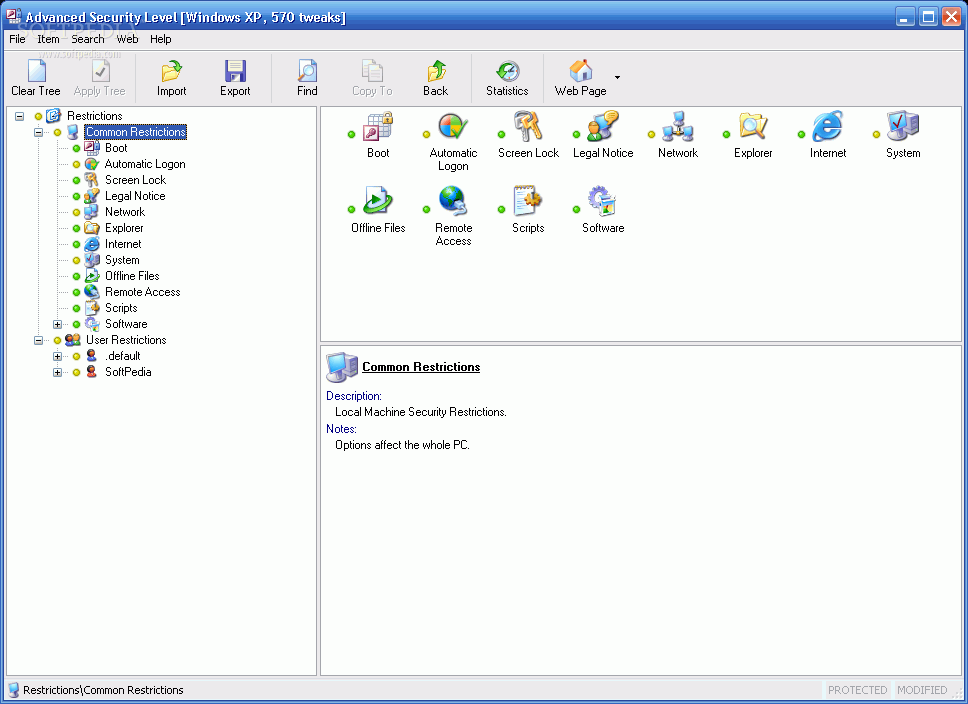
Task: Open Automatic Logon icon in right pane
Action: click(x=453, y=127)
